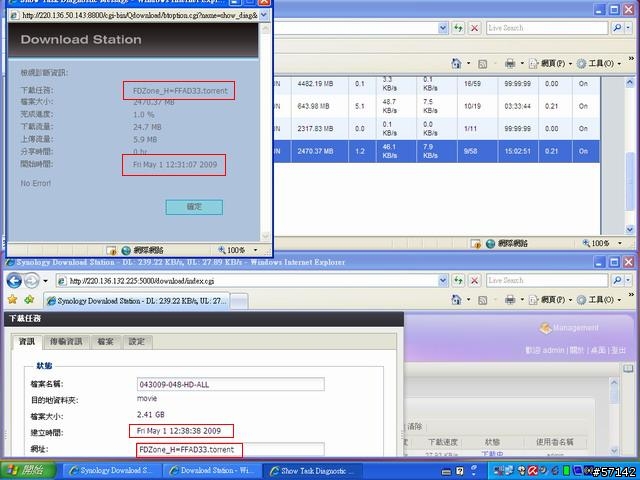Viewport: 640px width, 480px height.
Task: Open 網頁(P) menu in upper window
Action: [550, 63]
